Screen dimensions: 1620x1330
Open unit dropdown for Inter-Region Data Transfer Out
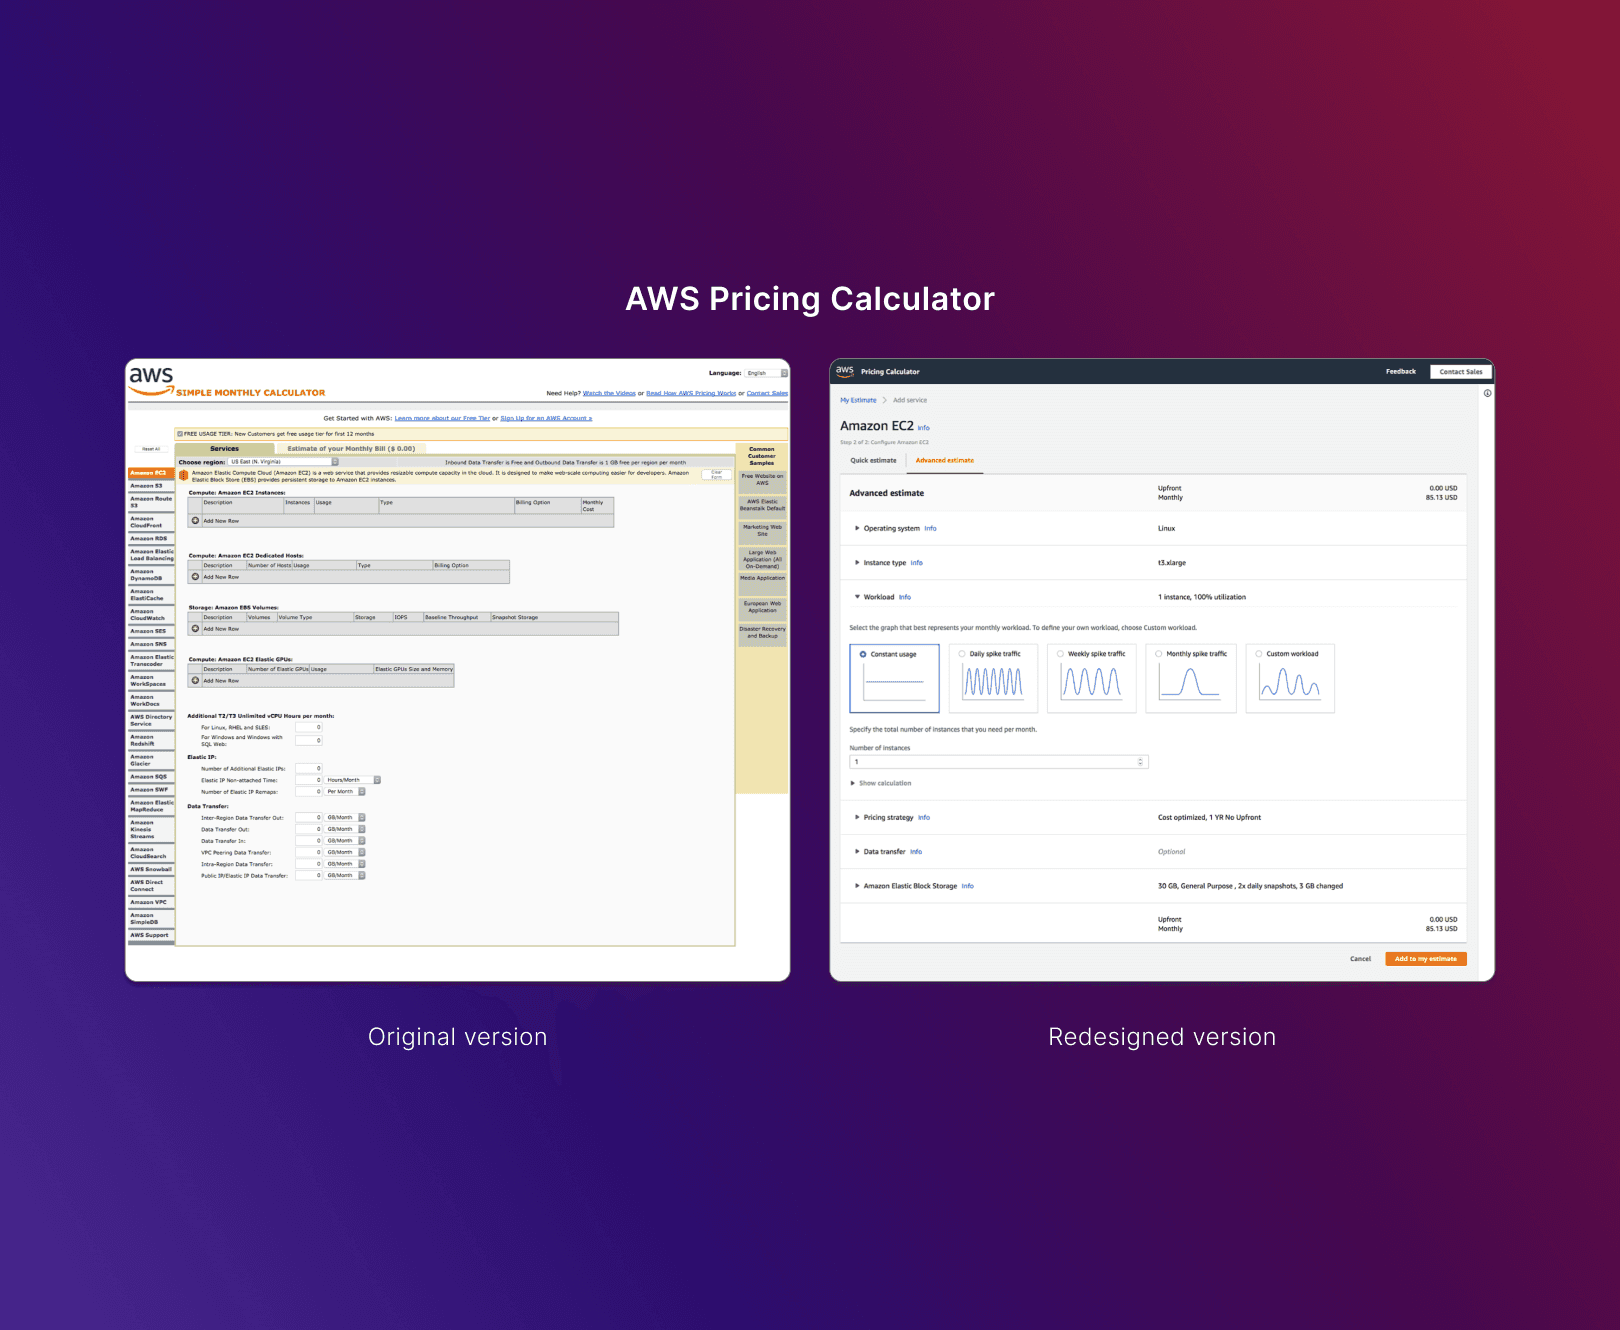pyautogui.click(x=345, y=818)
